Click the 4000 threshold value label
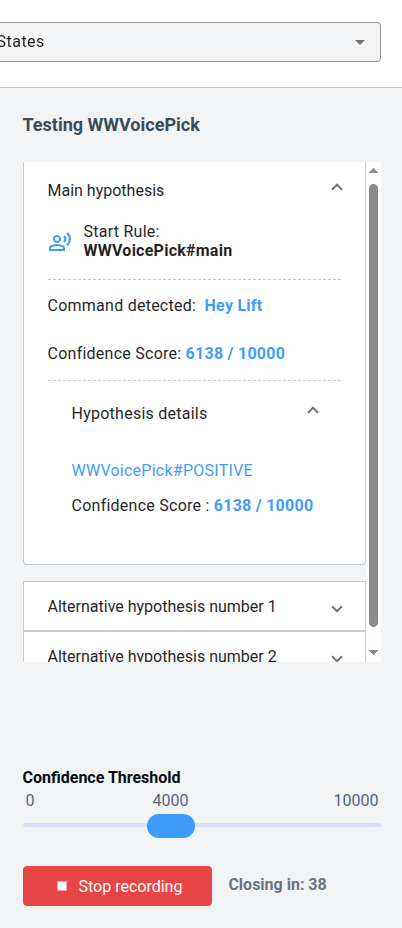 (x=171, y=801)
